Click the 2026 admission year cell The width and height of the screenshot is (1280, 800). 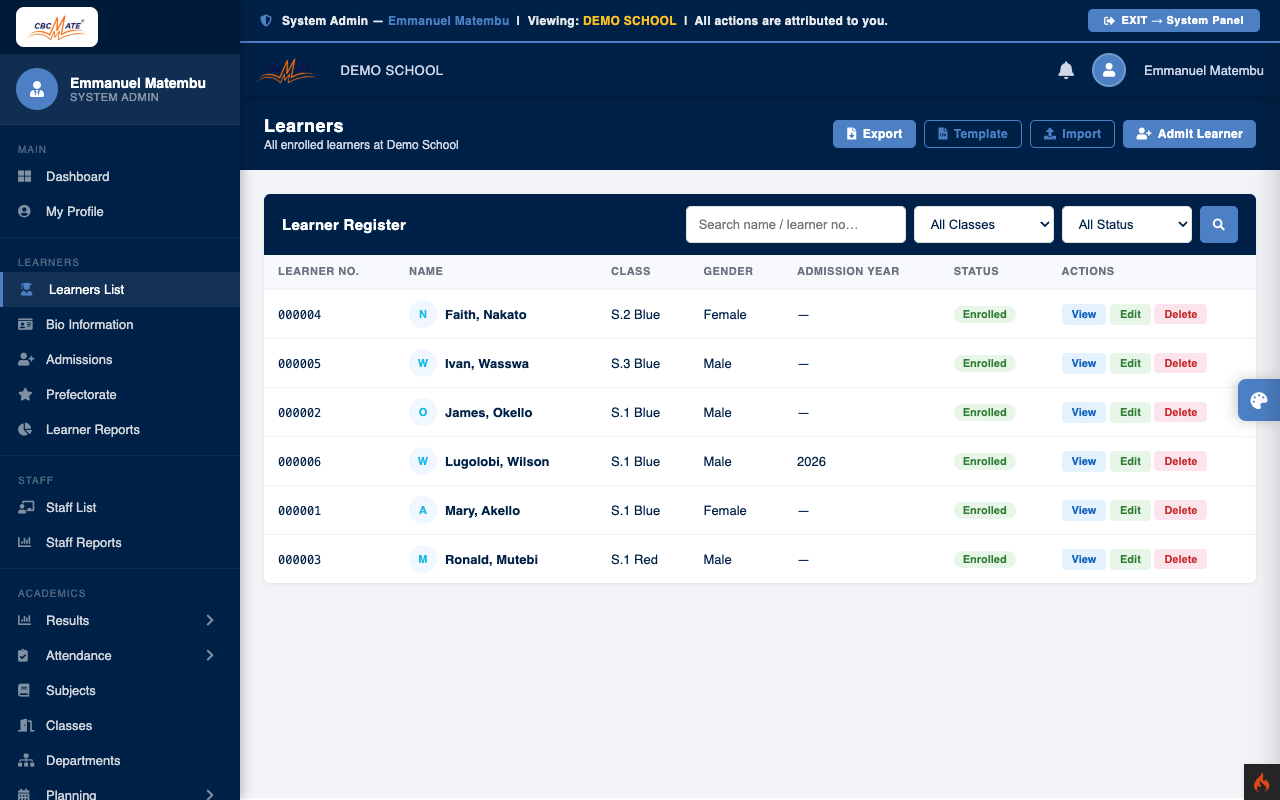811,461
